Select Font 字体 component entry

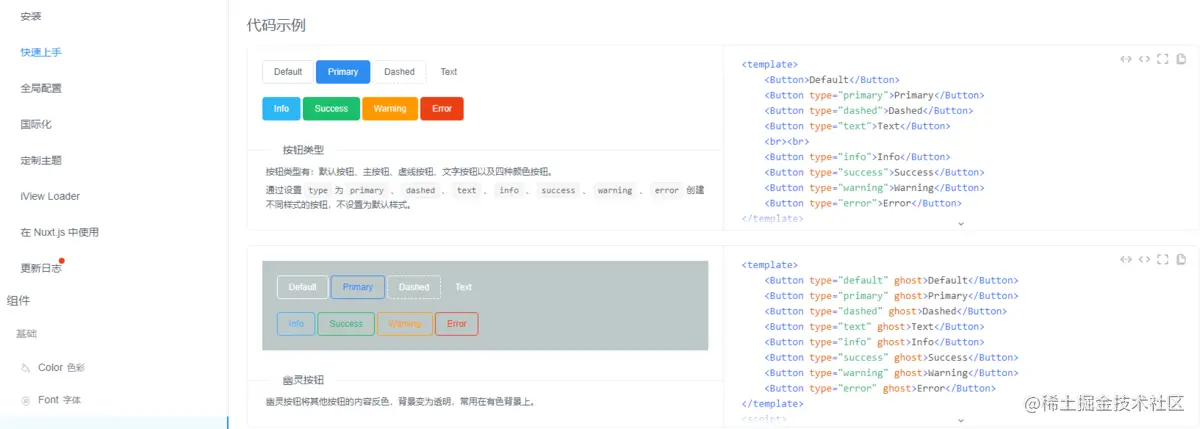pyautogui.click(x=59, y=400)
